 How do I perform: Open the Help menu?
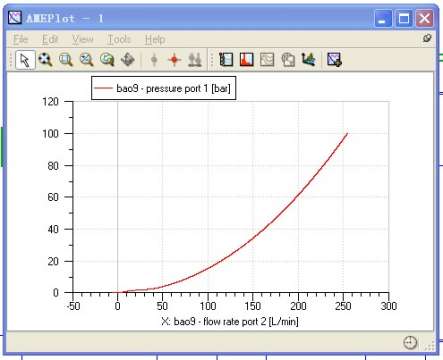click(155, 39)
